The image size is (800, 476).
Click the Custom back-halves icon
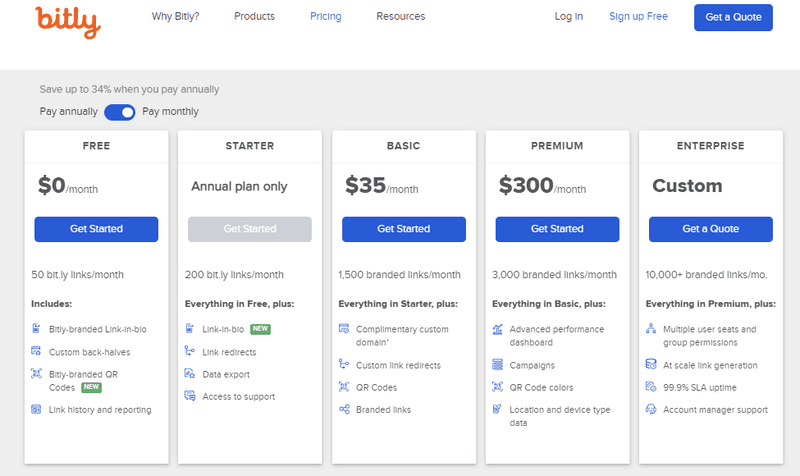click(x=36, y=351)
